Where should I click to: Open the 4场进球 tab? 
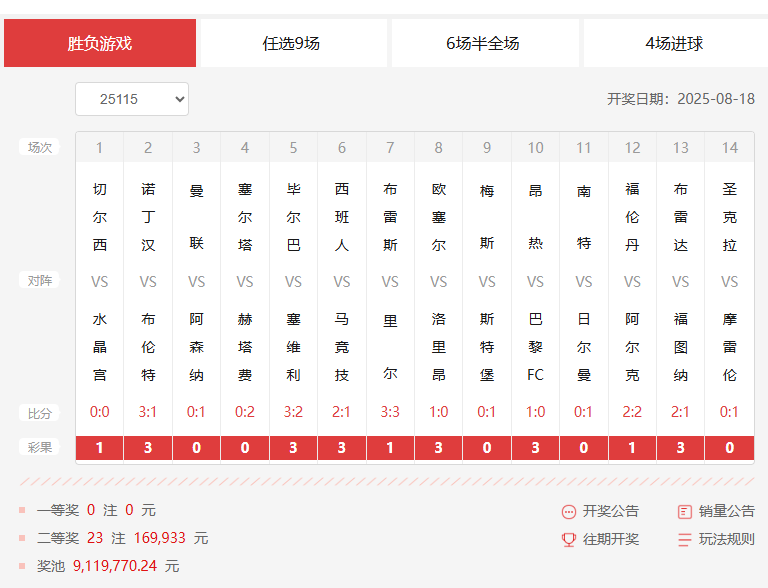click(675, 44)
